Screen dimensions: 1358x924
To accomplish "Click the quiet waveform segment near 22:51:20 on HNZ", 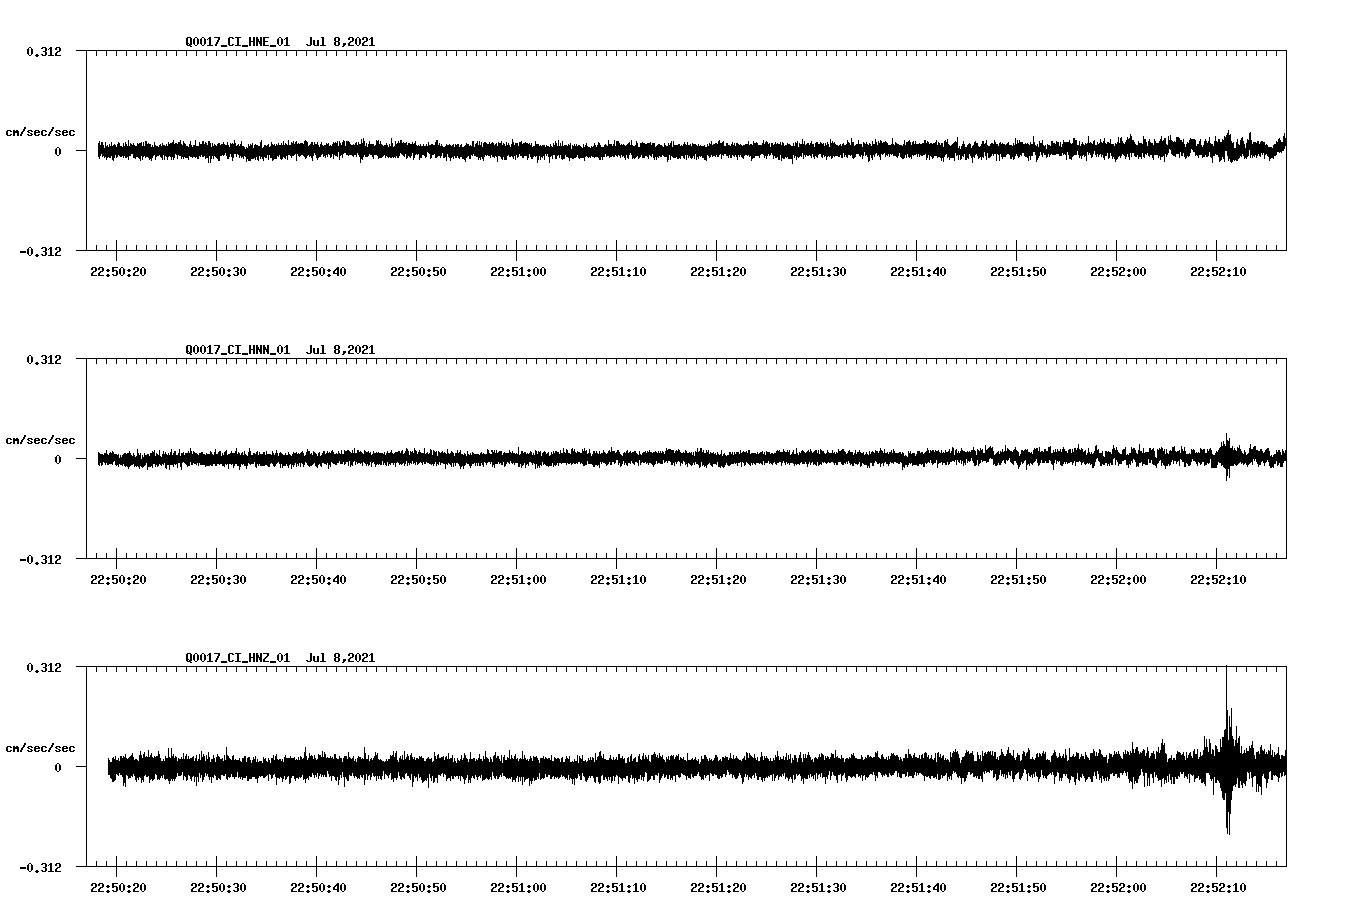I will (717, 768).
